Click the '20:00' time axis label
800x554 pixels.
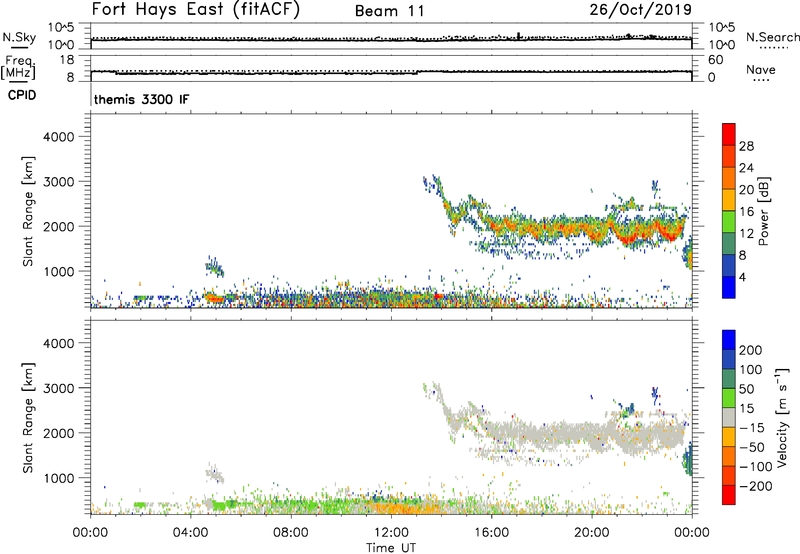tap(591, 533)
